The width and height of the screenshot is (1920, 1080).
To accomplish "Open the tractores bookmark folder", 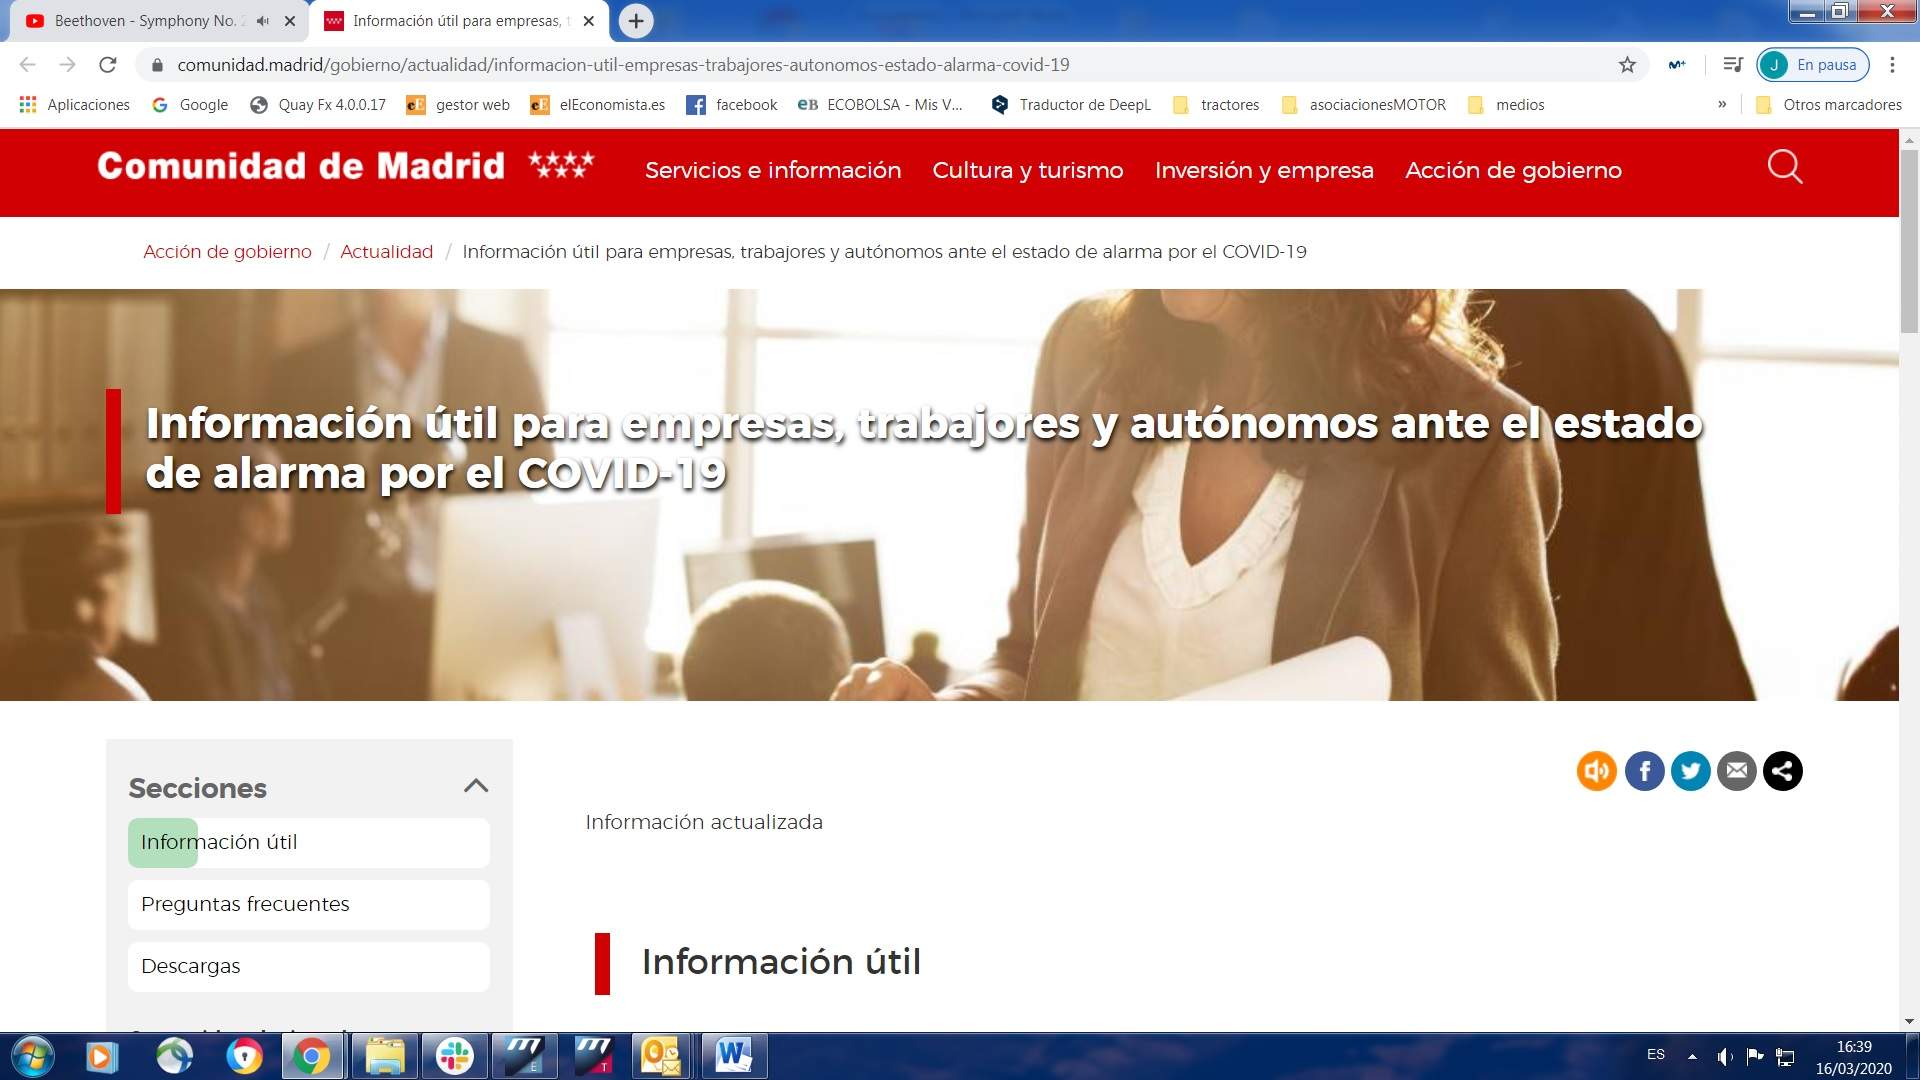I will coord(1215,105).
